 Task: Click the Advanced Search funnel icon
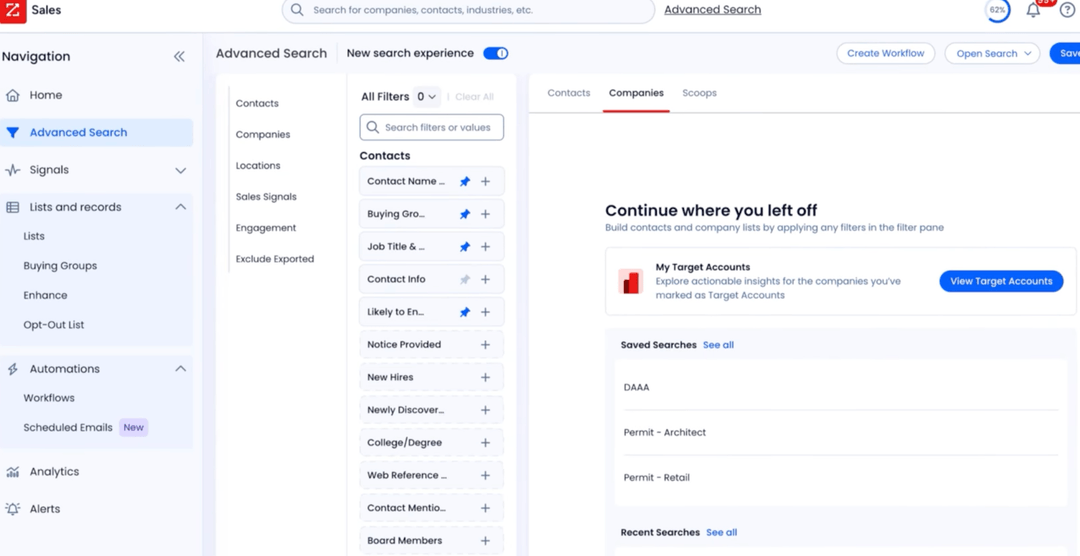12,132
